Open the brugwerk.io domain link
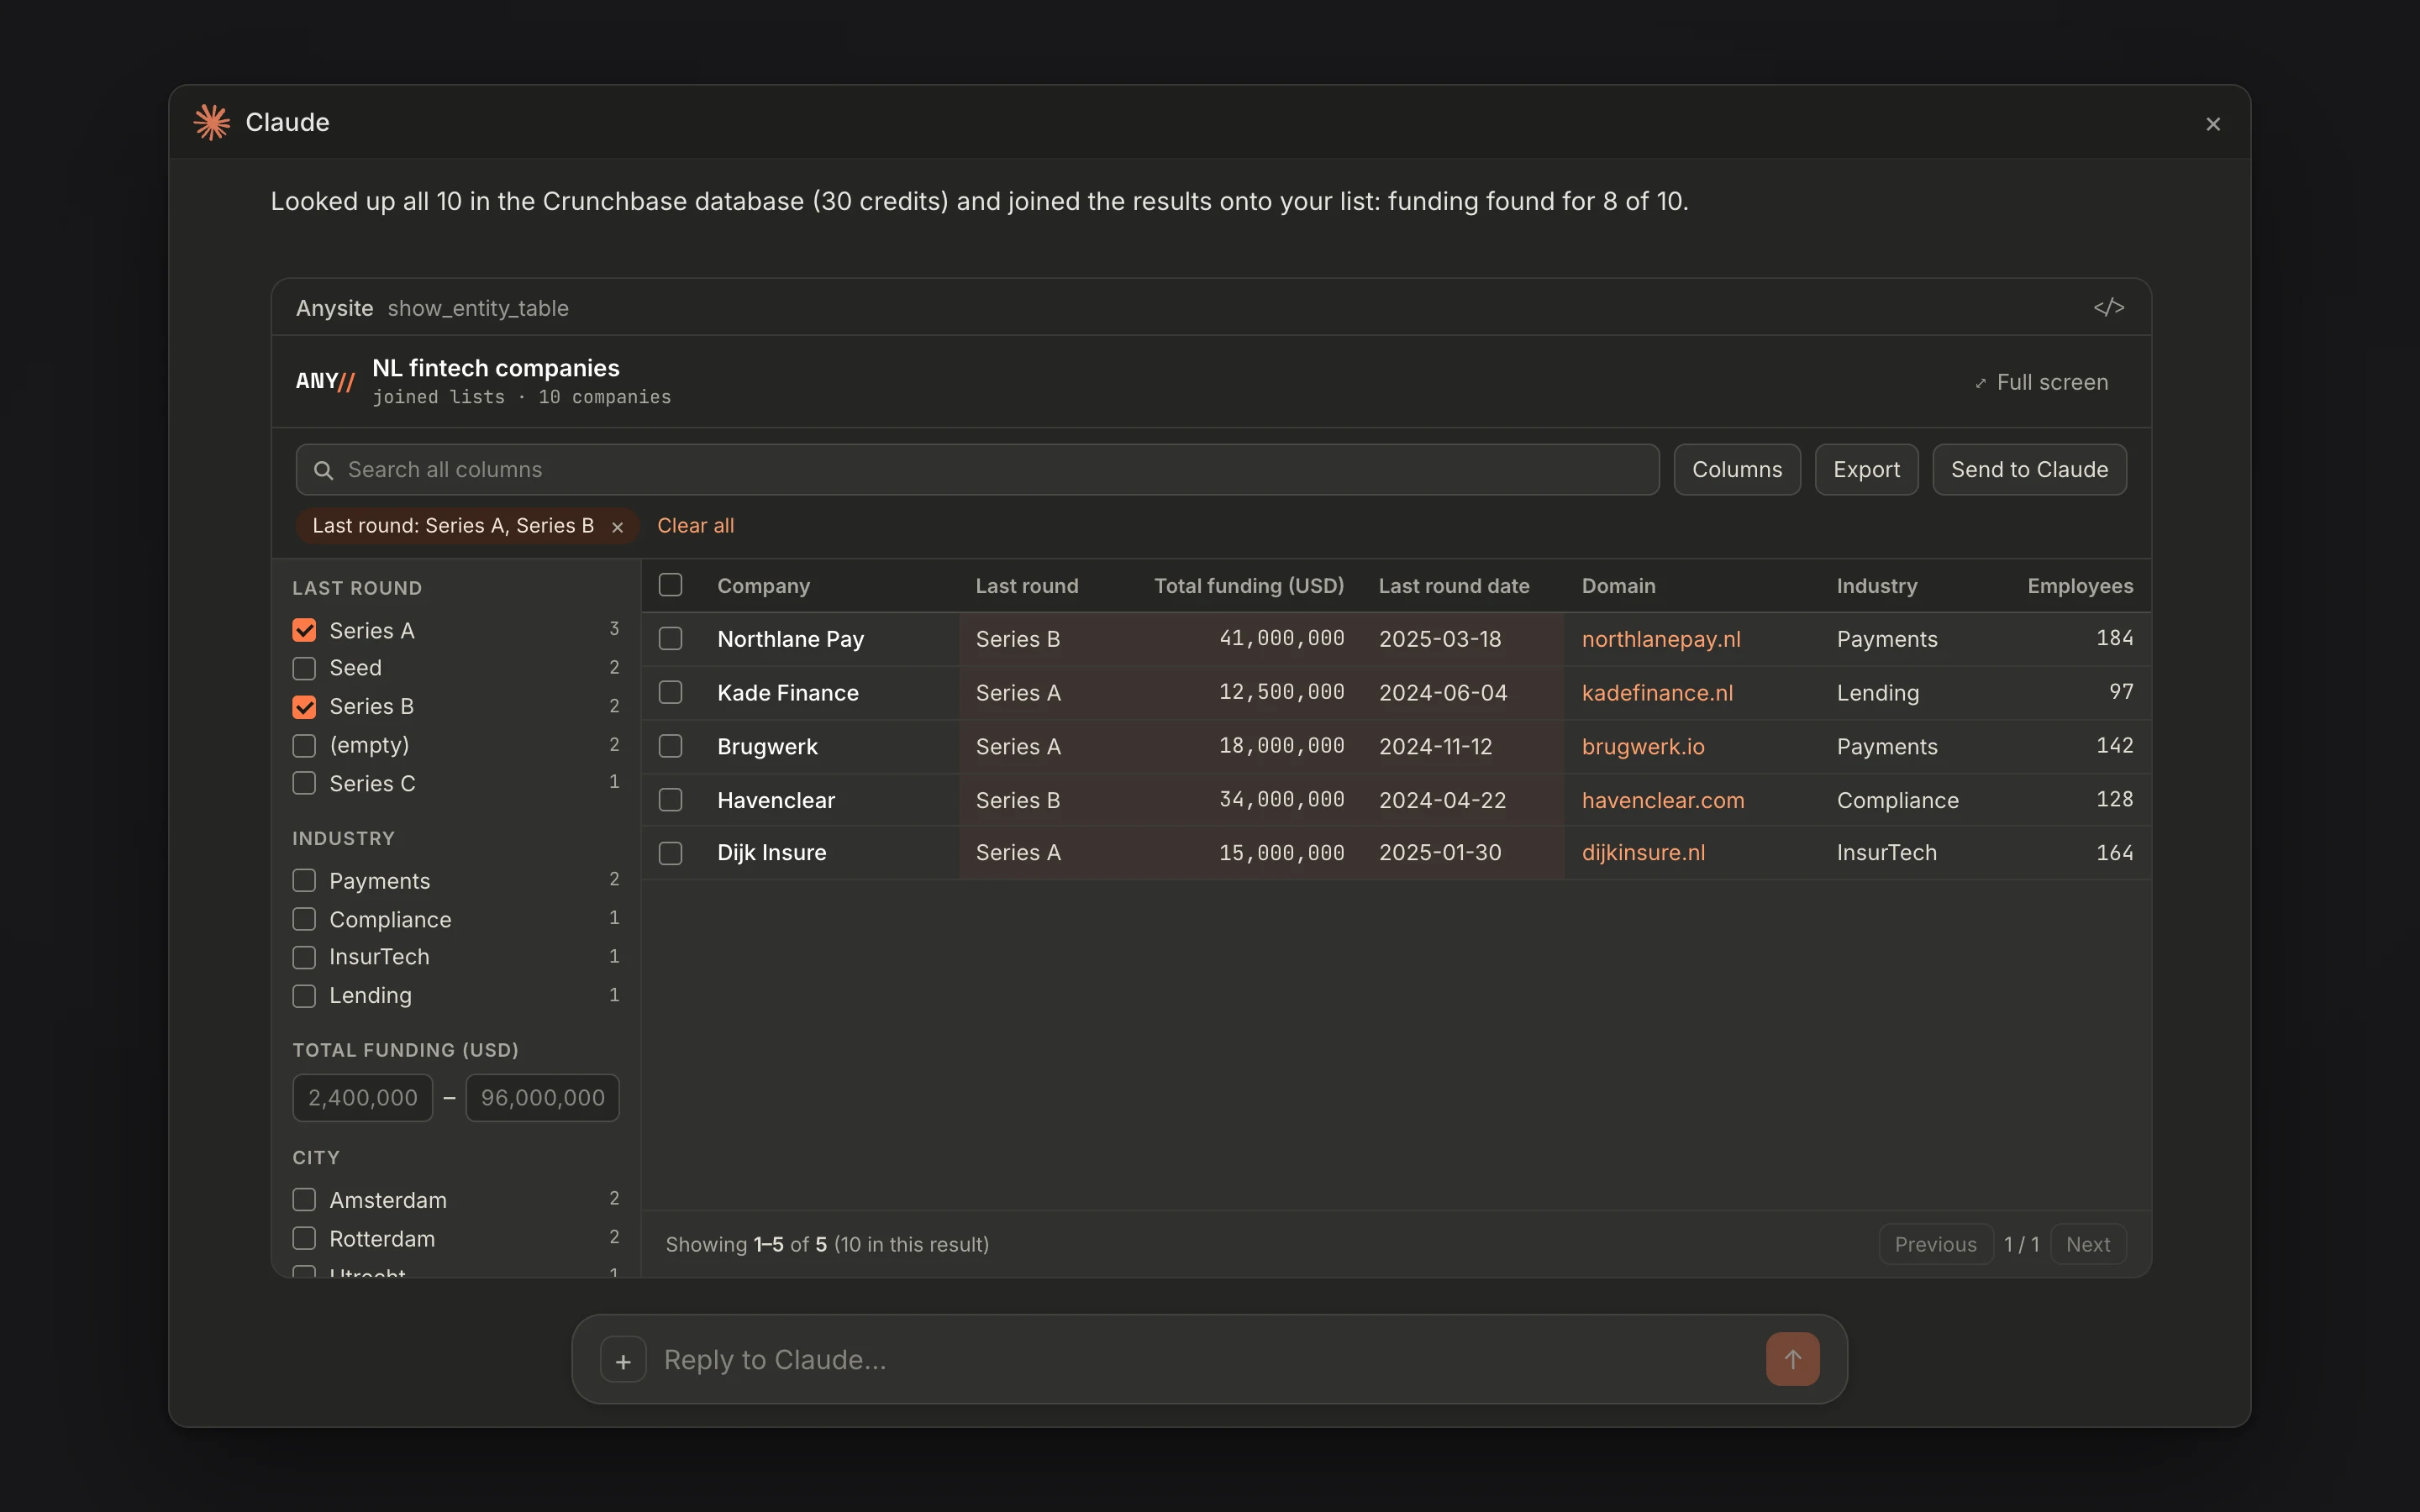Image resolution: width=2420 pixels, height=1512 pixels. (1643, 747)
